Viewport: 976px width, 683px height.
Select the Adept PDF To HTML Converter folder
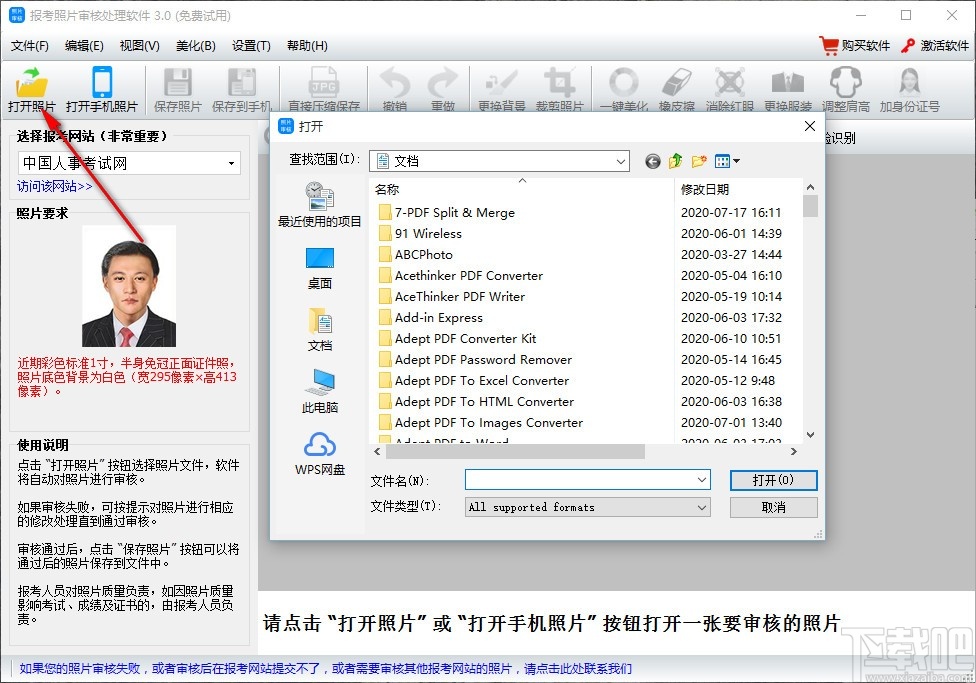tap(476, 402)
